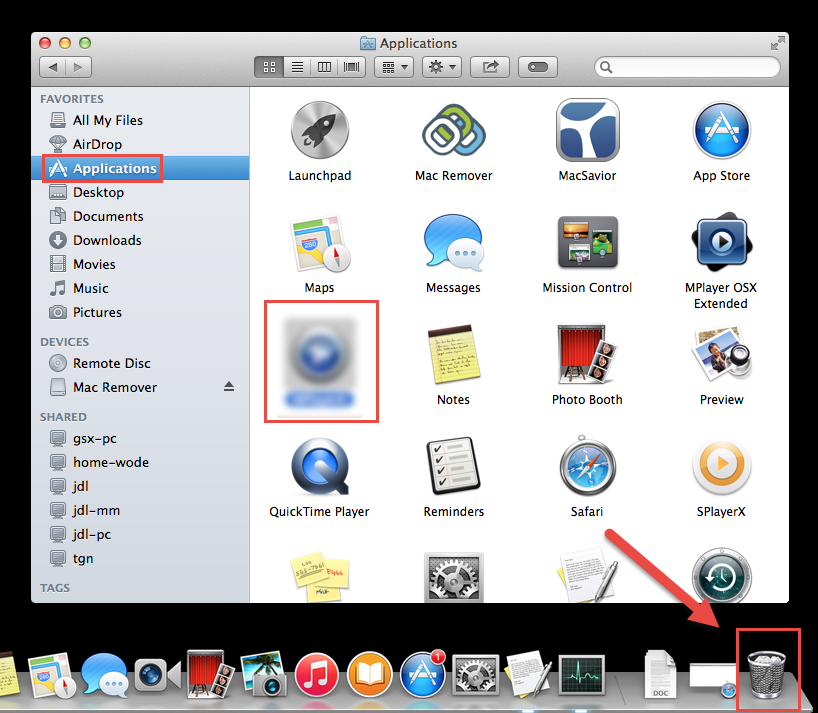Screen dimensions: 818x713
Task: Select the Stickies yellow notes app icon
Action: [x=320, y=577]
